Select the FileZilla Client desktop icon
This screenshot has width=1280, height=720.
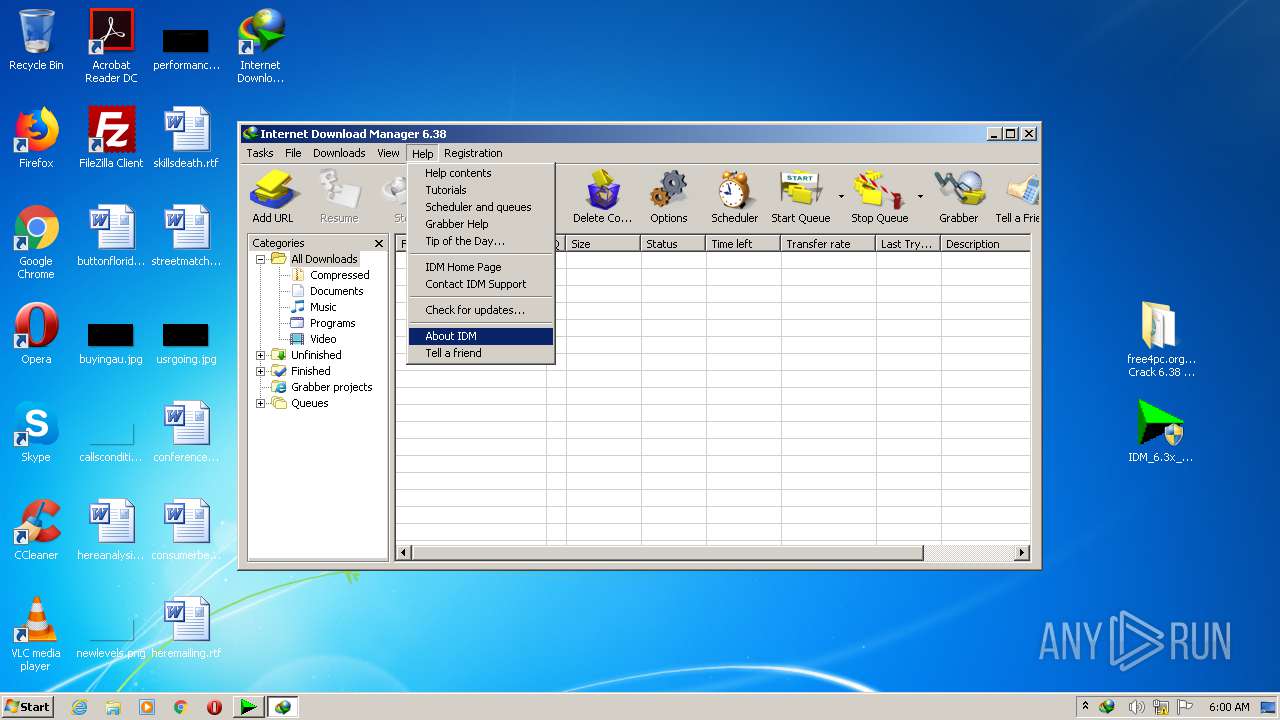(111, 138)
